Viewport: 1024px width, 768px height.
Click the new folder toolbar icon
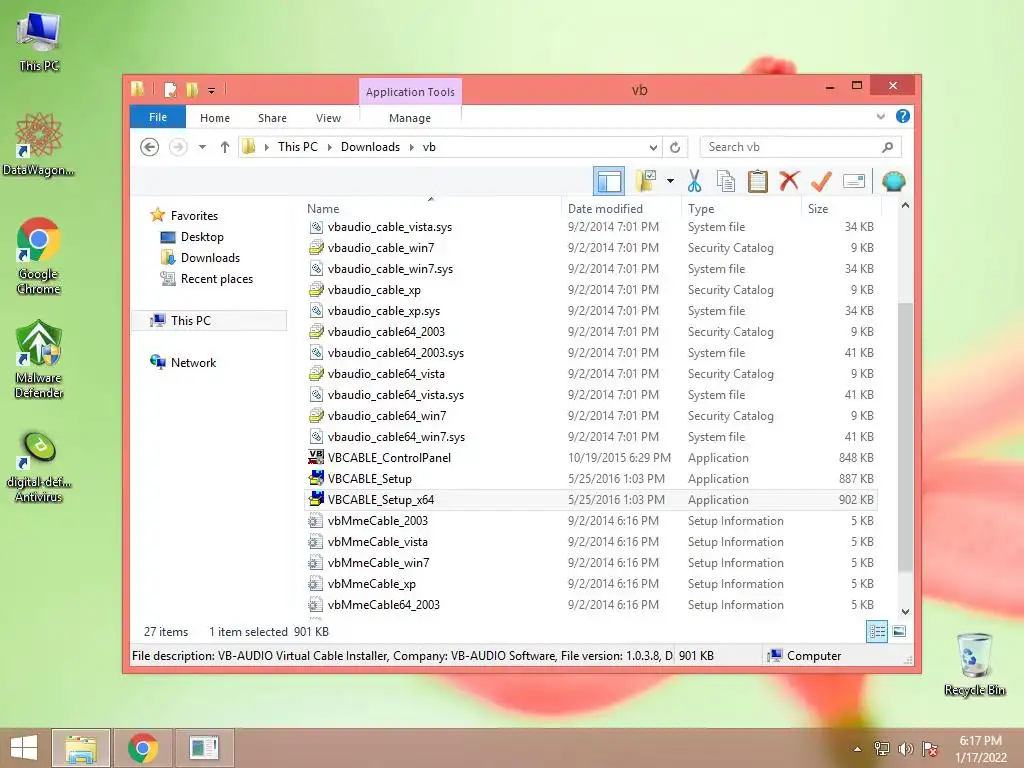[x=646, y=181]
